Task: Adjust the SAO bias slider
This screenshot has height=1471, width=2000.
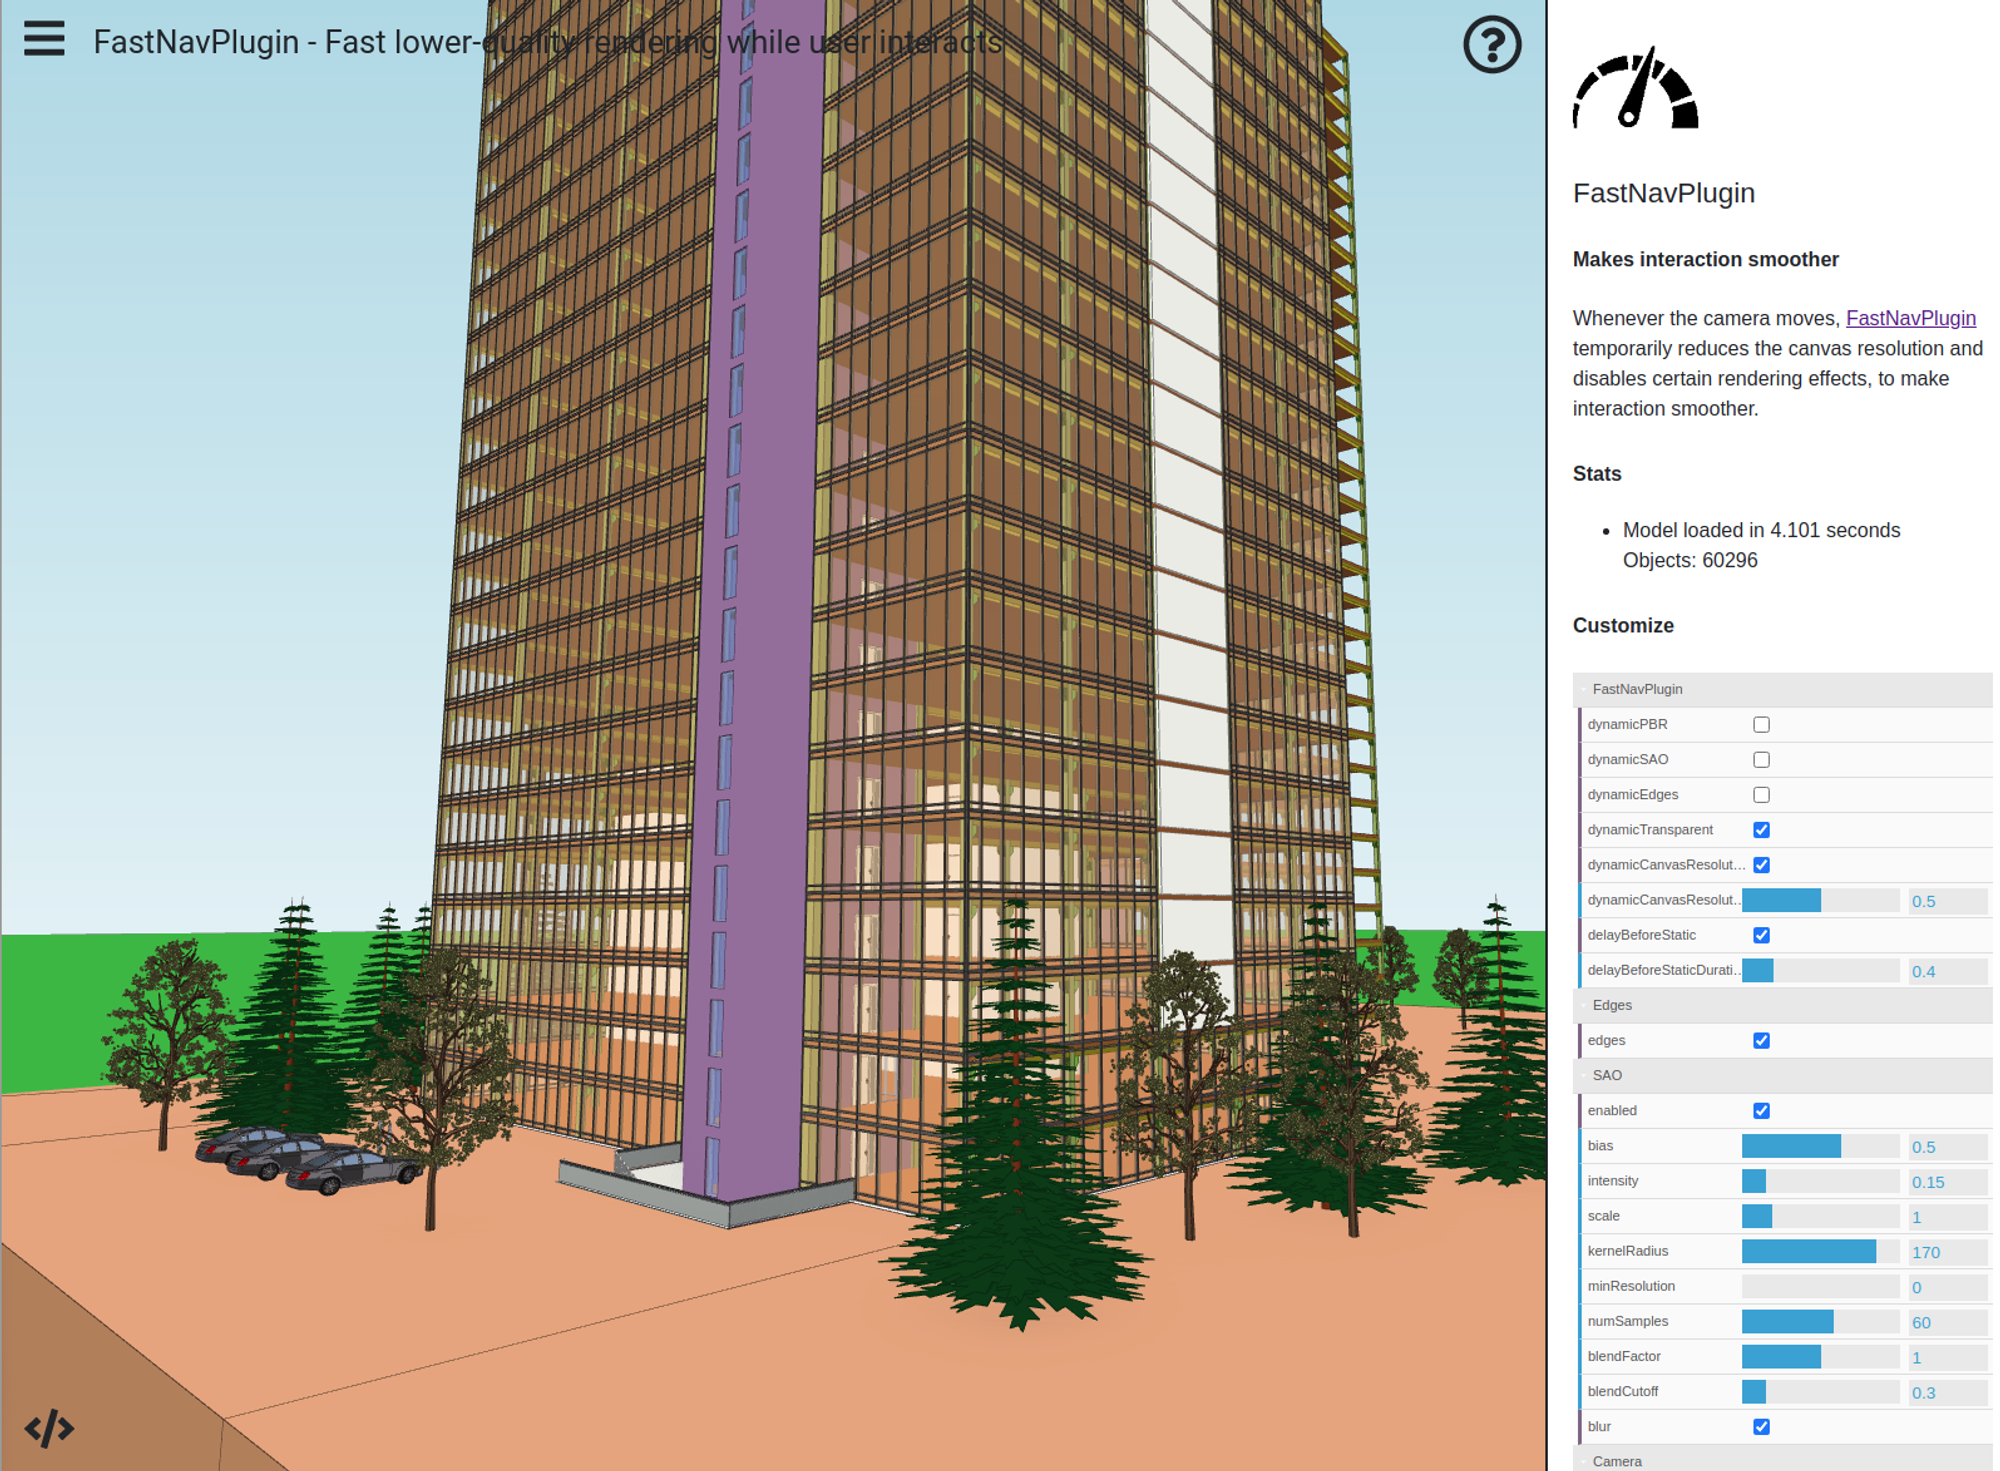Action: pyautogui.click(x=1820, y=1146)
